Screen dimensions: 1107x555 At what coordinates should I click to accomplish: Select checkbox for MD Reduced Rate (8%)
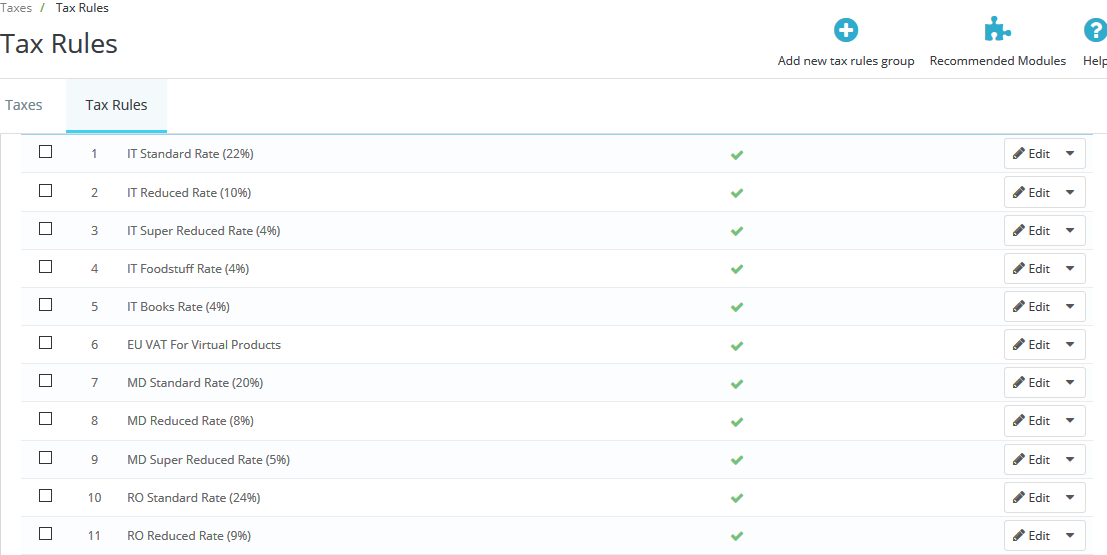[45, 419]
